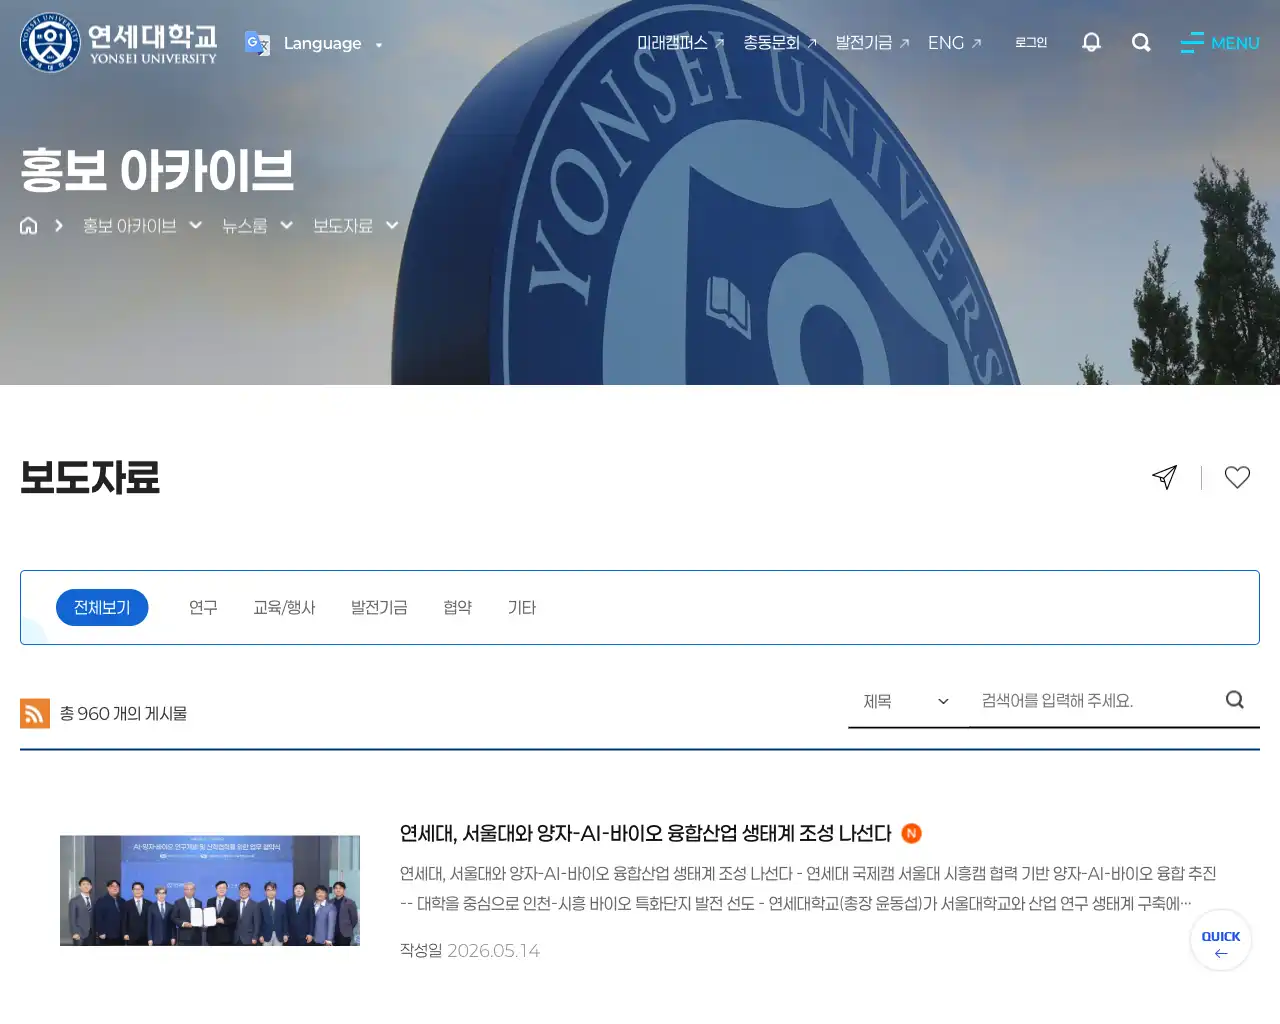Screen dimensions: 1280x1024
Task: Click the 로그인 login link
Action: pos(1031,42)
